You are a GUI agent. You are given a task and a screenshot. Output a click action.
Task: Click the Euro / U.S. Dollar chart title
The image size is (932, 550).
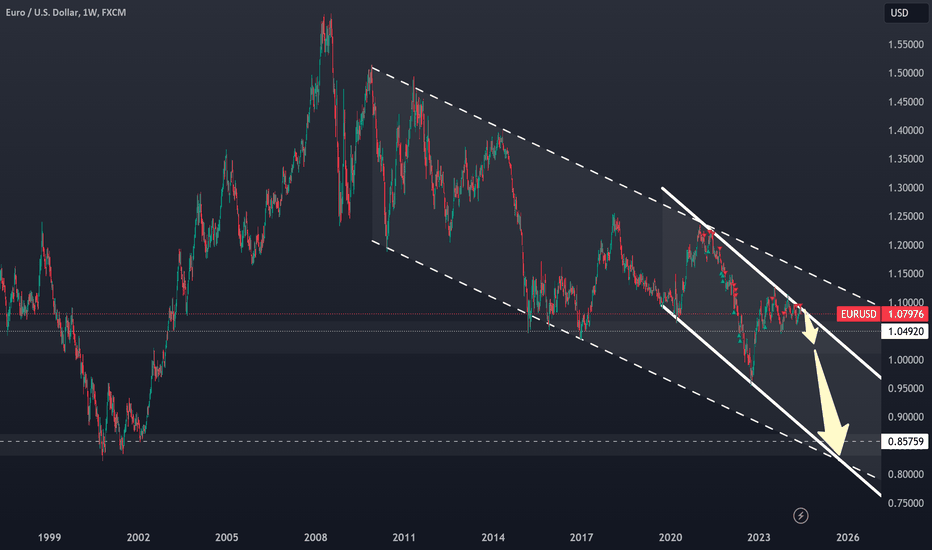click(66, 12)
